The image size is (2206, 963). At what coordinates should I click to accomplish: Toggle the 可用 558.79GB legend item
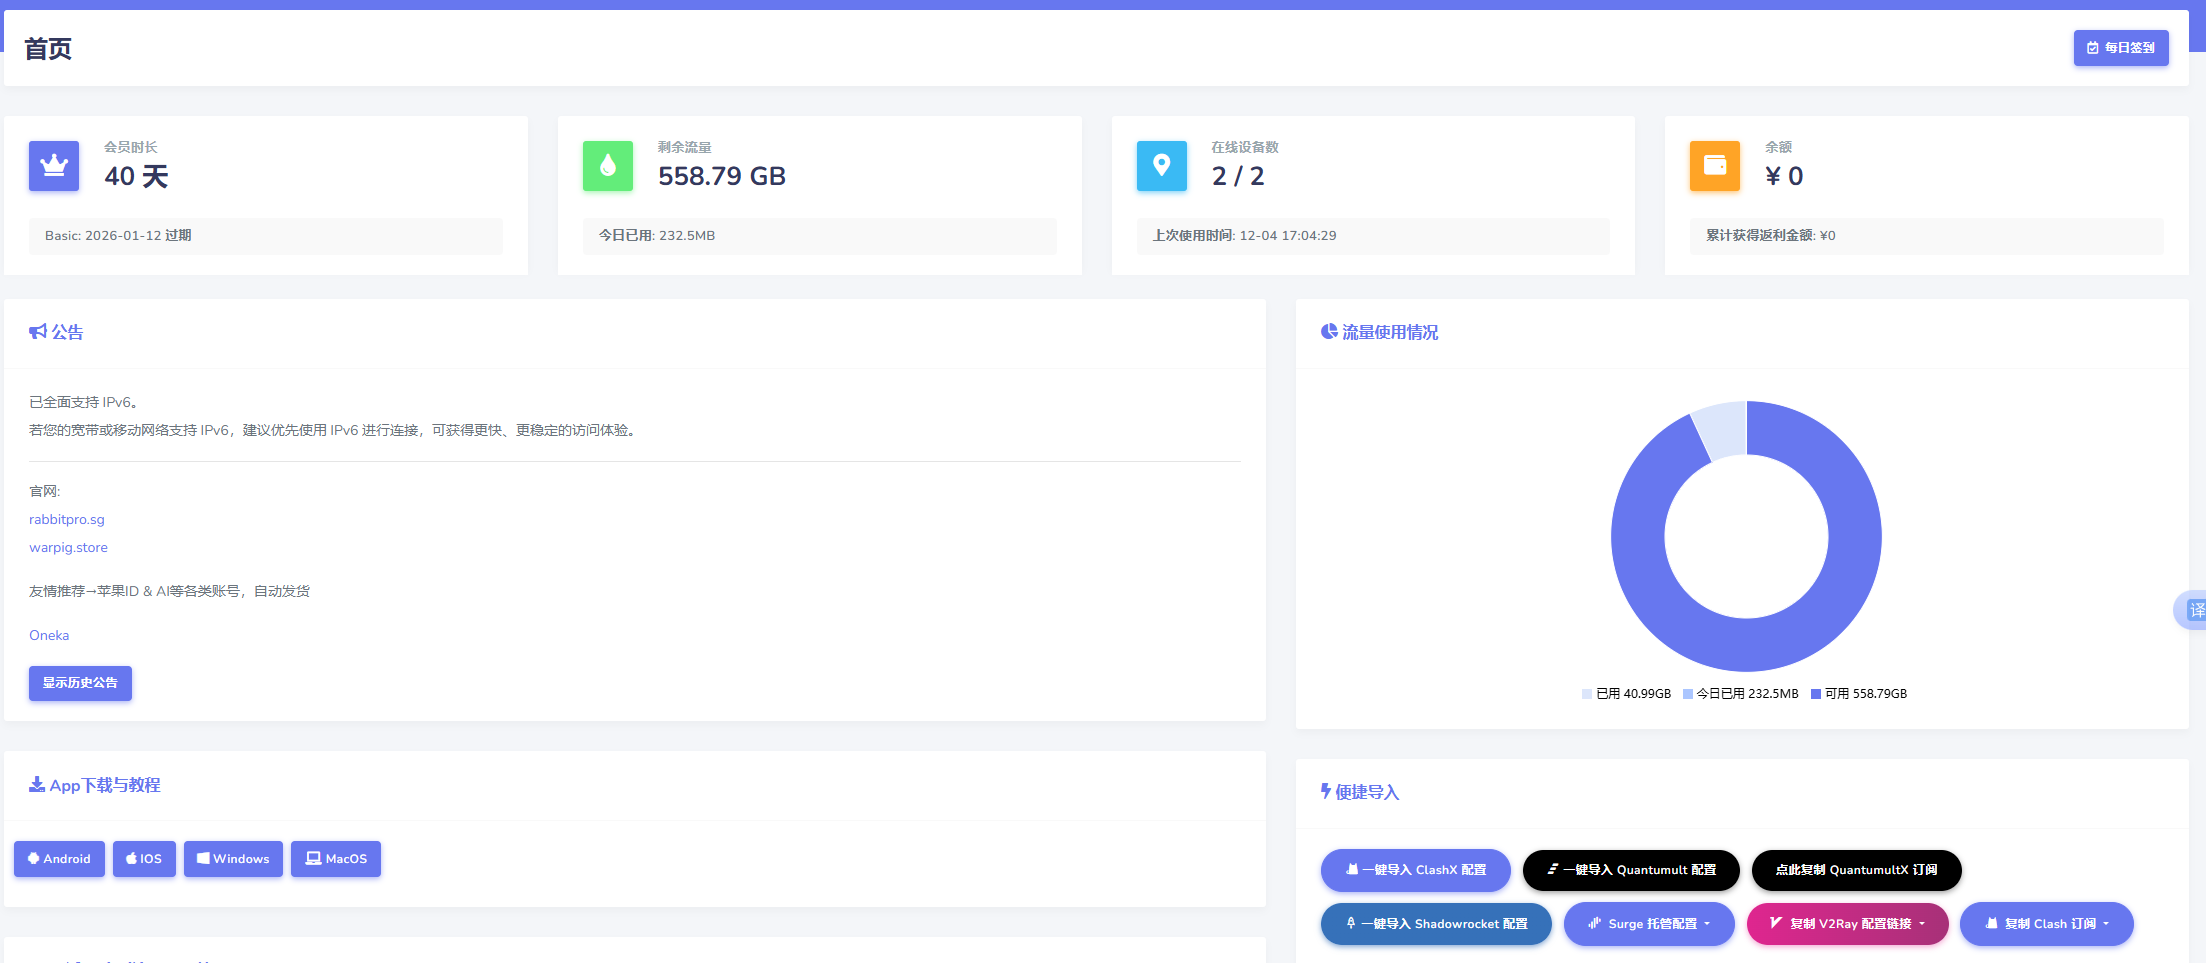point(1858,694)
